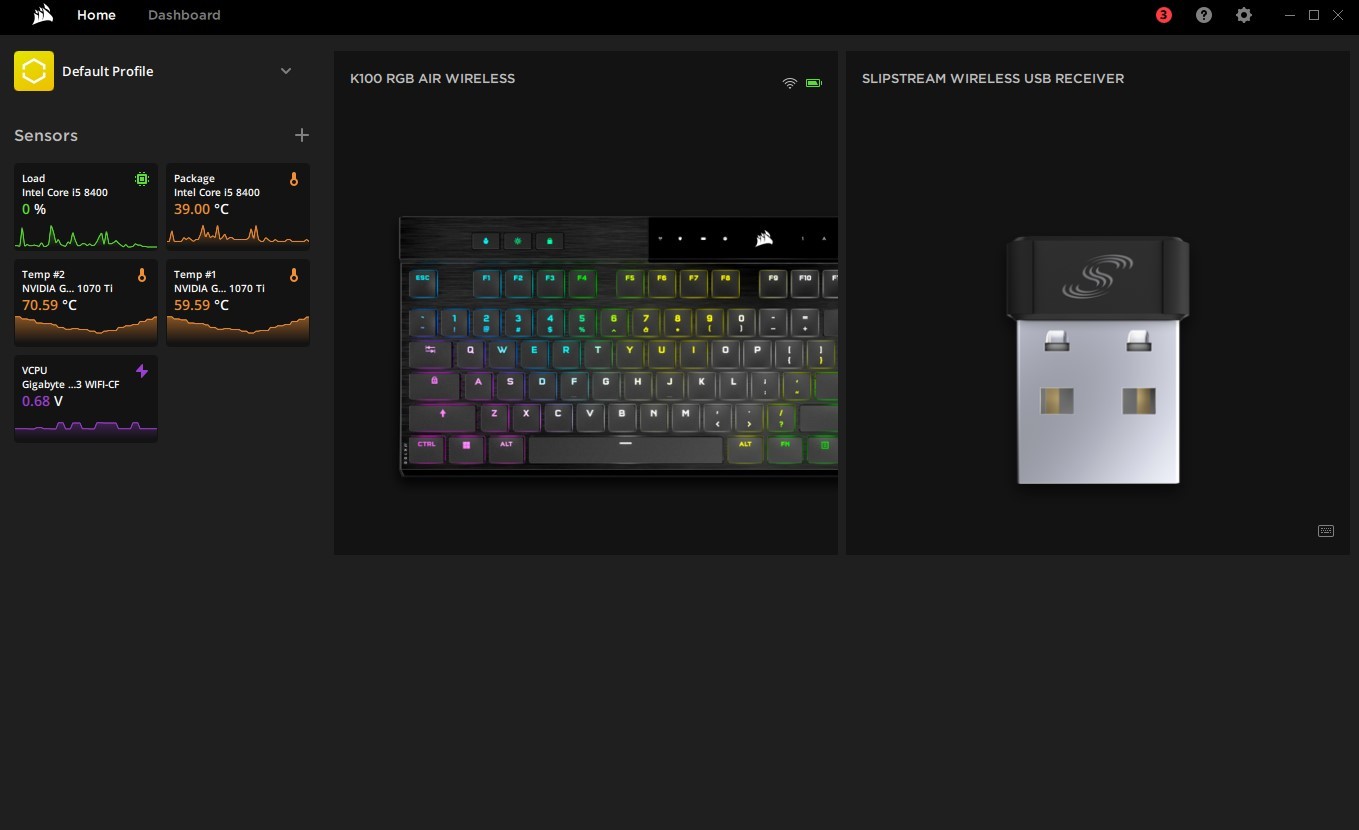Open the Dashboard tab
The width and height of the screenshot is (1359, 830).
pyautogui.click(x=184, y=15)
